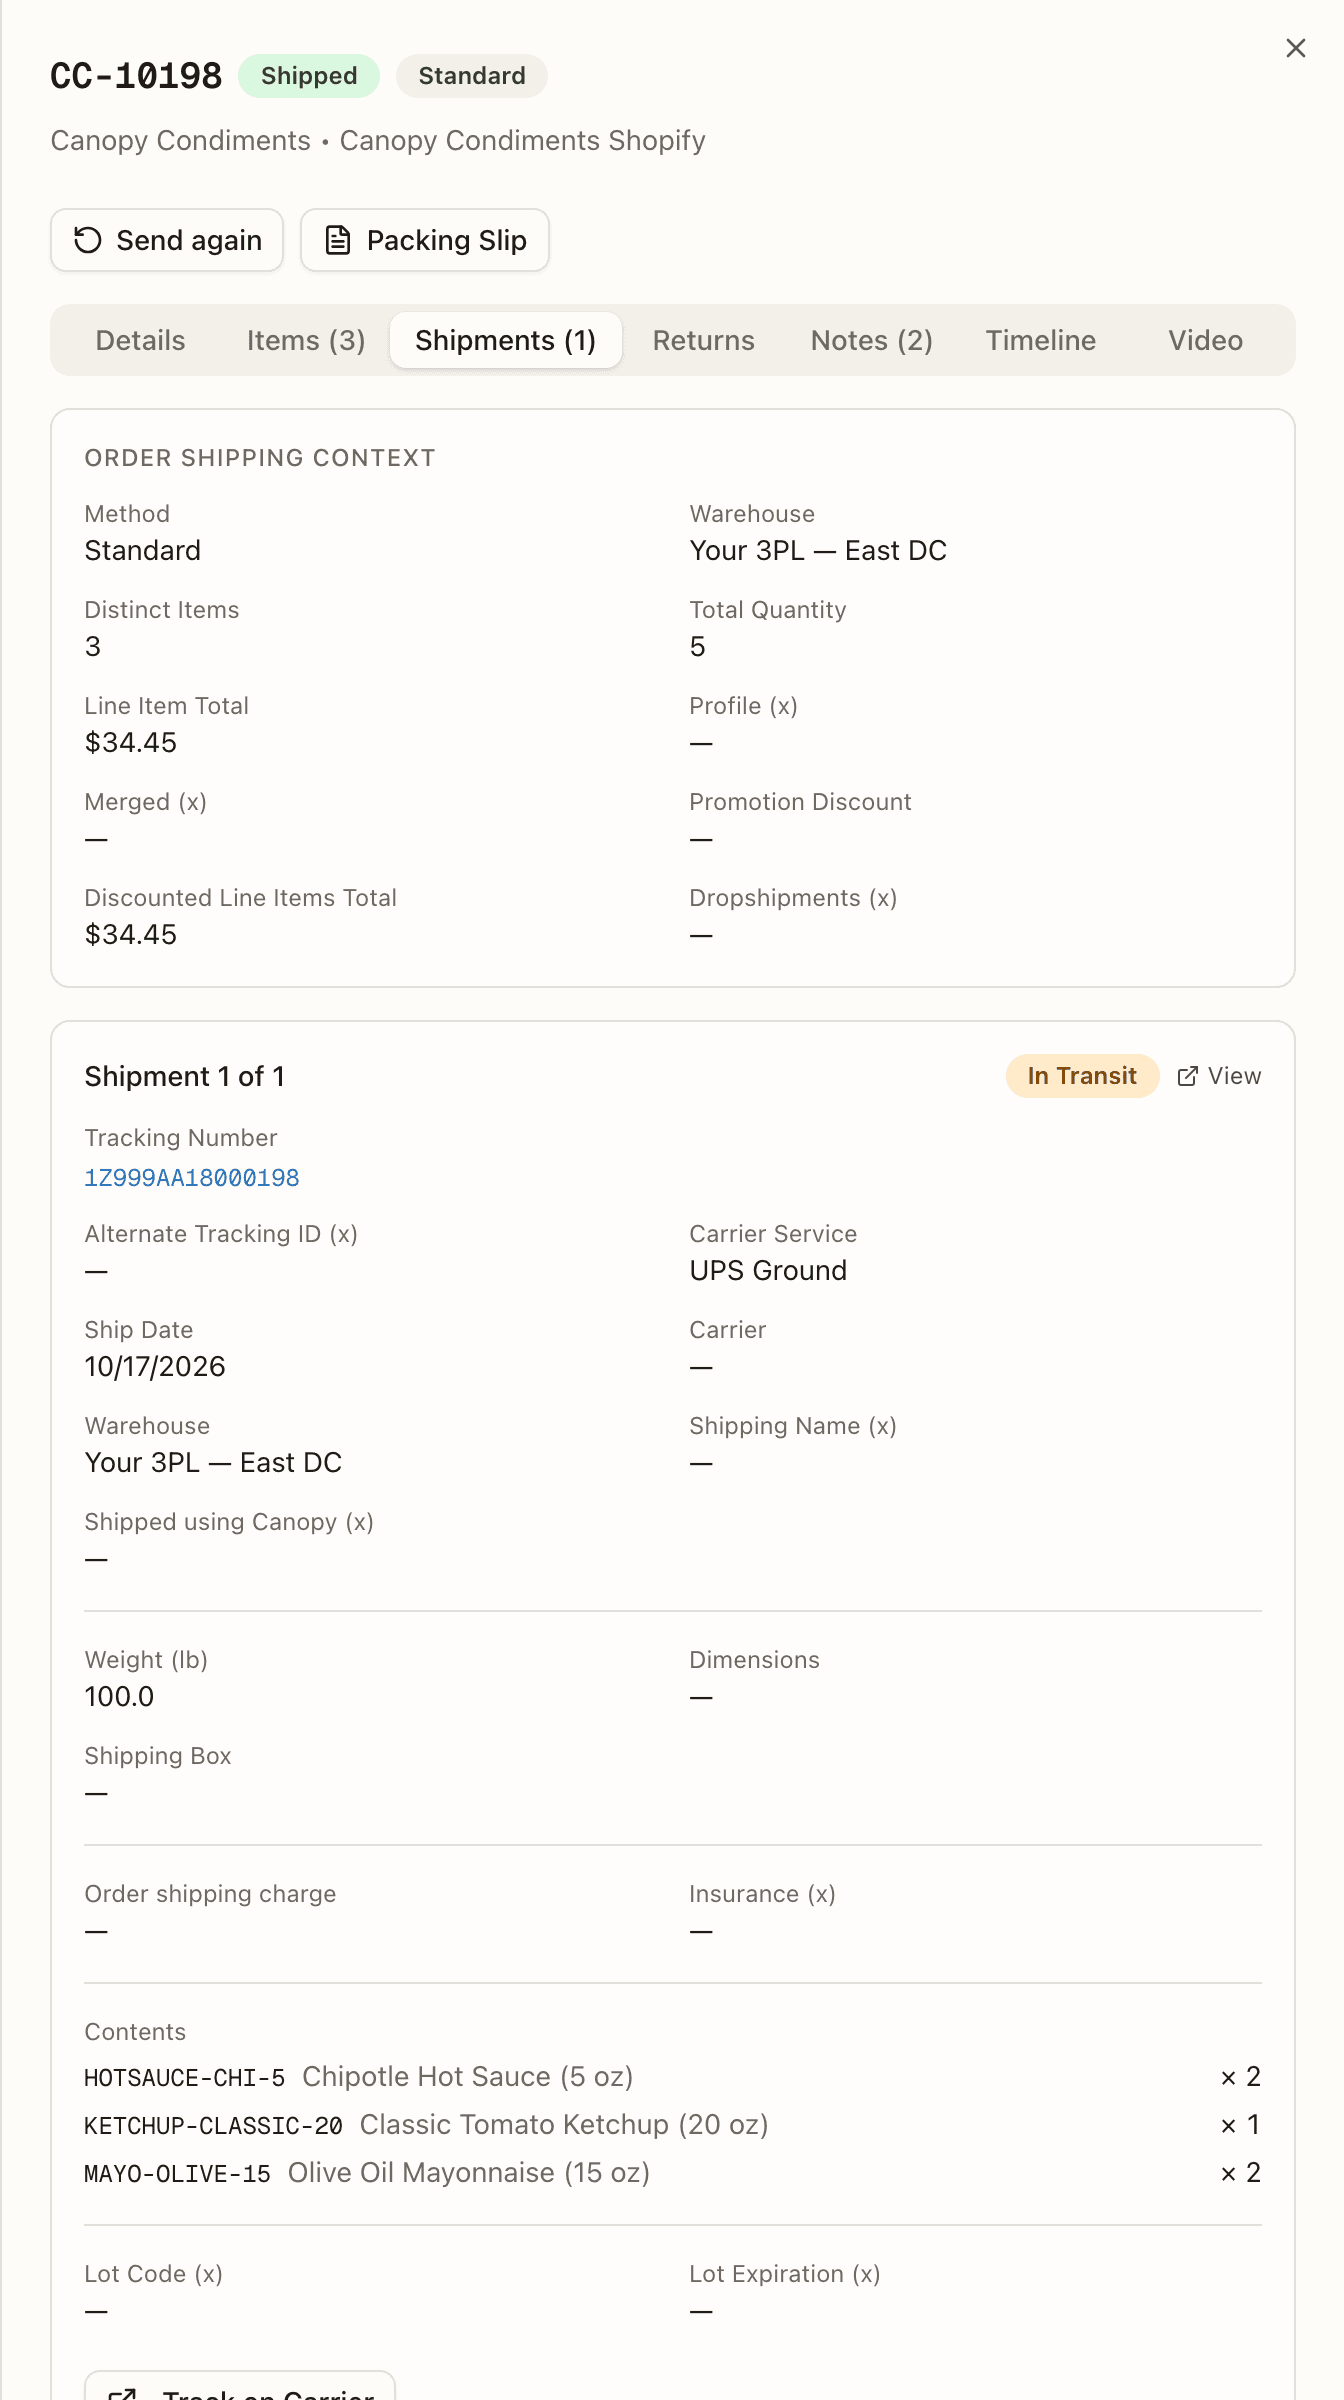Close the order detail panel
Screen dimensions: 1344x2400
coord(1295,48)
